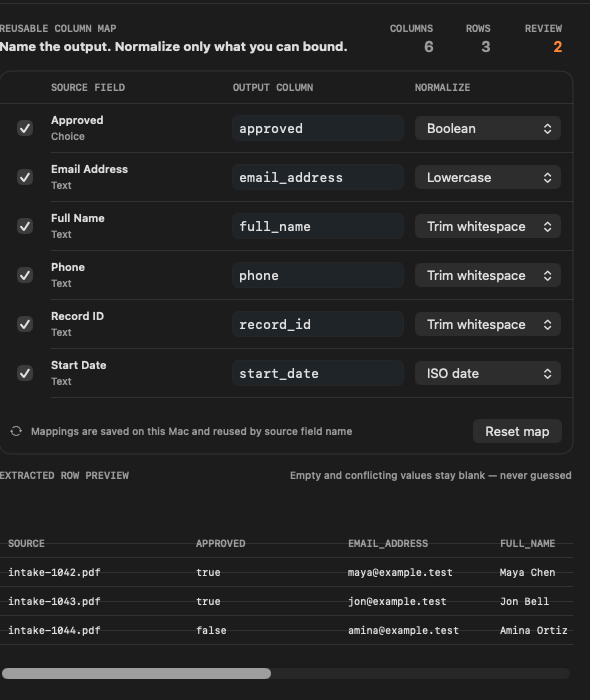
Task: Click the COLUMNS count 6
Action: click(x=428, y=47)
